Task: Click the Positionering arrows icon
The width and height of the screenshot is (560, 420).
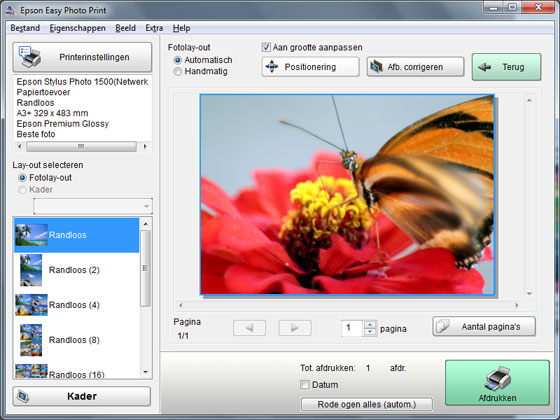Action: click(272, 67)
